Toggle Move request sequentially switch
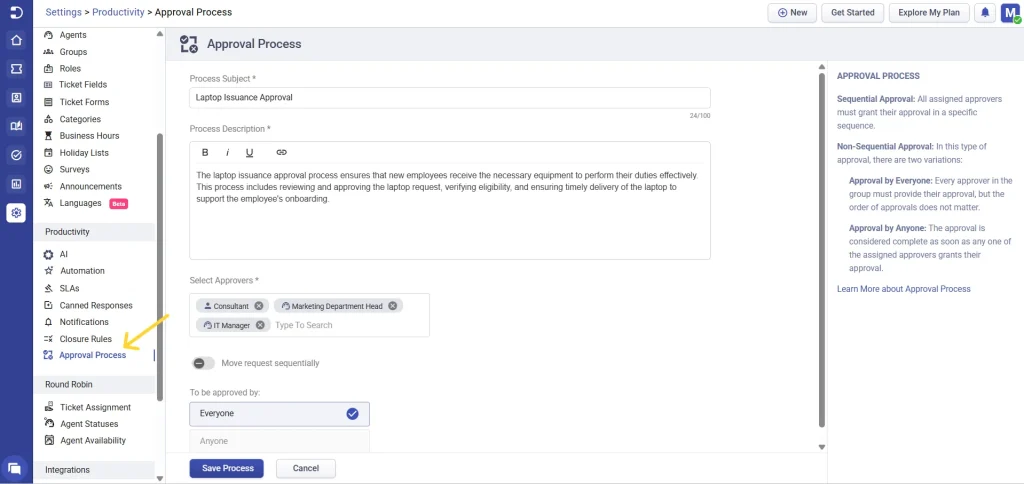The width and height of the screenshot is (1024, 484). (x=202, y=363)
